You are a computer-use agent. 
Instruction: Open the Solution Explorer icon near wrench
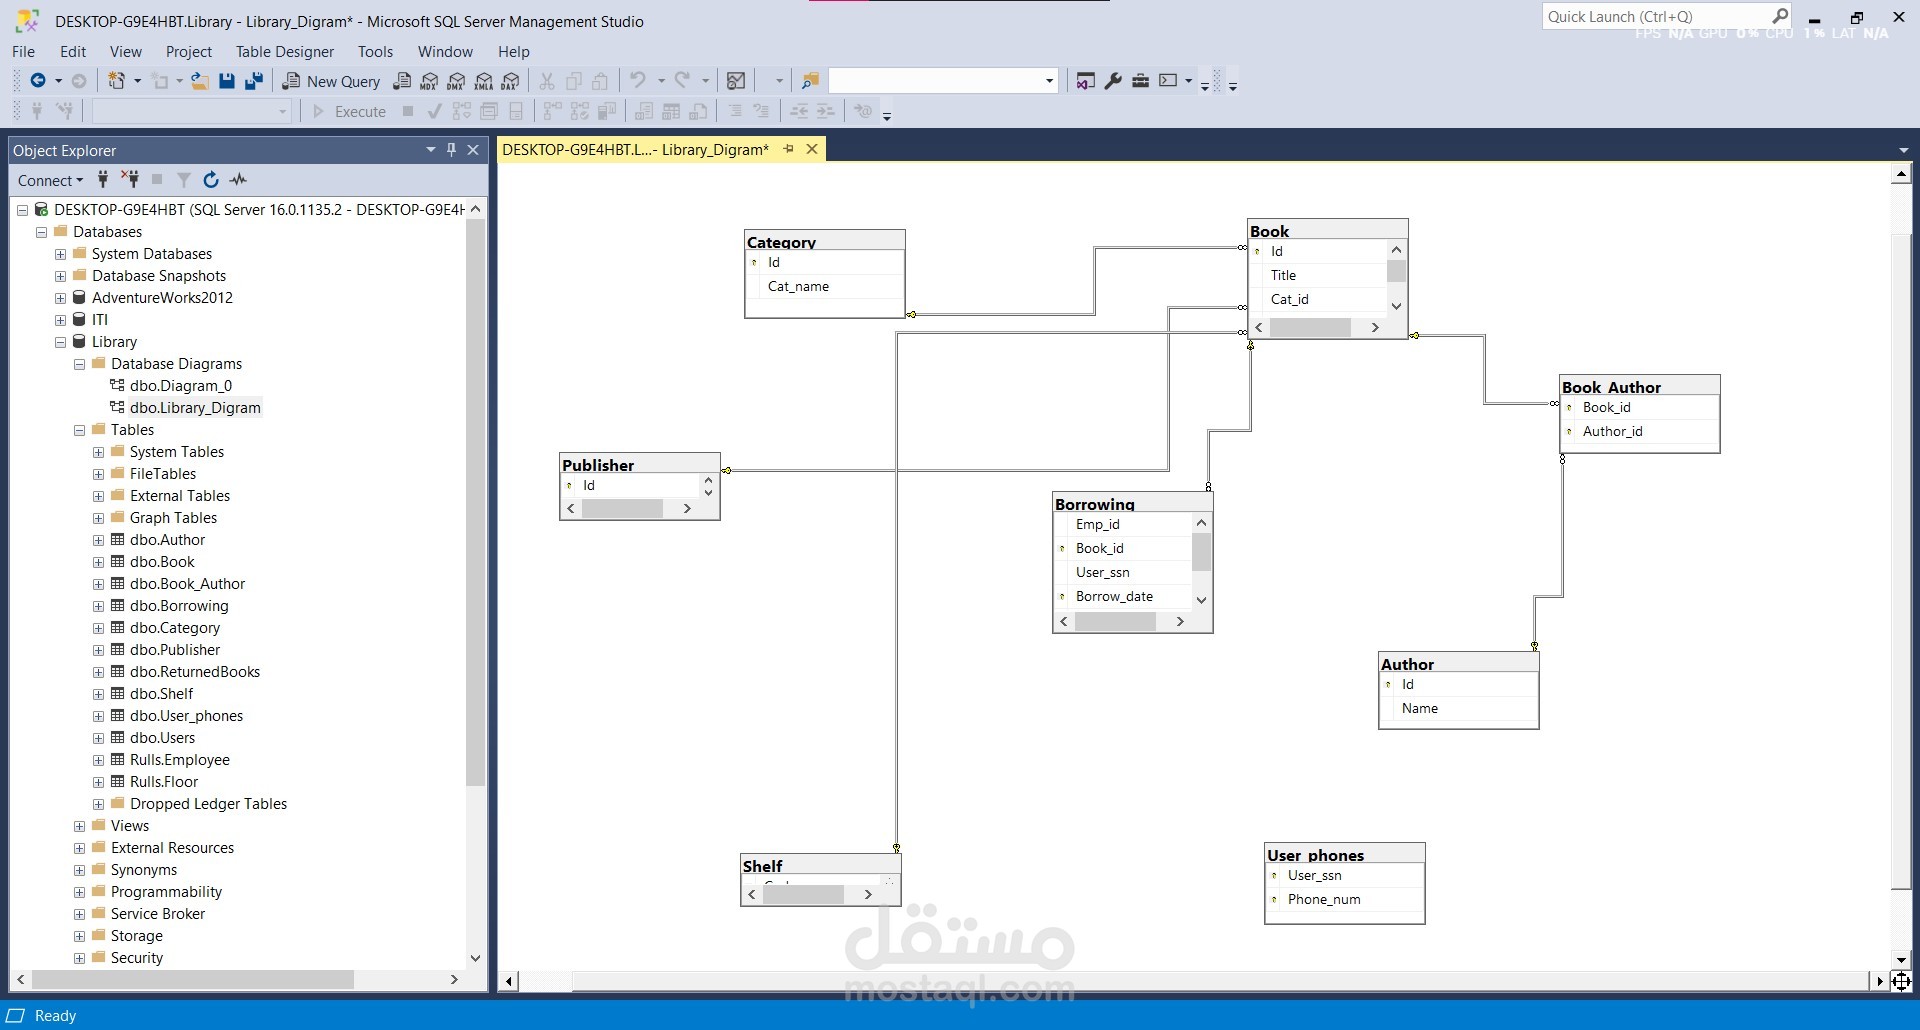(1085, 81)
